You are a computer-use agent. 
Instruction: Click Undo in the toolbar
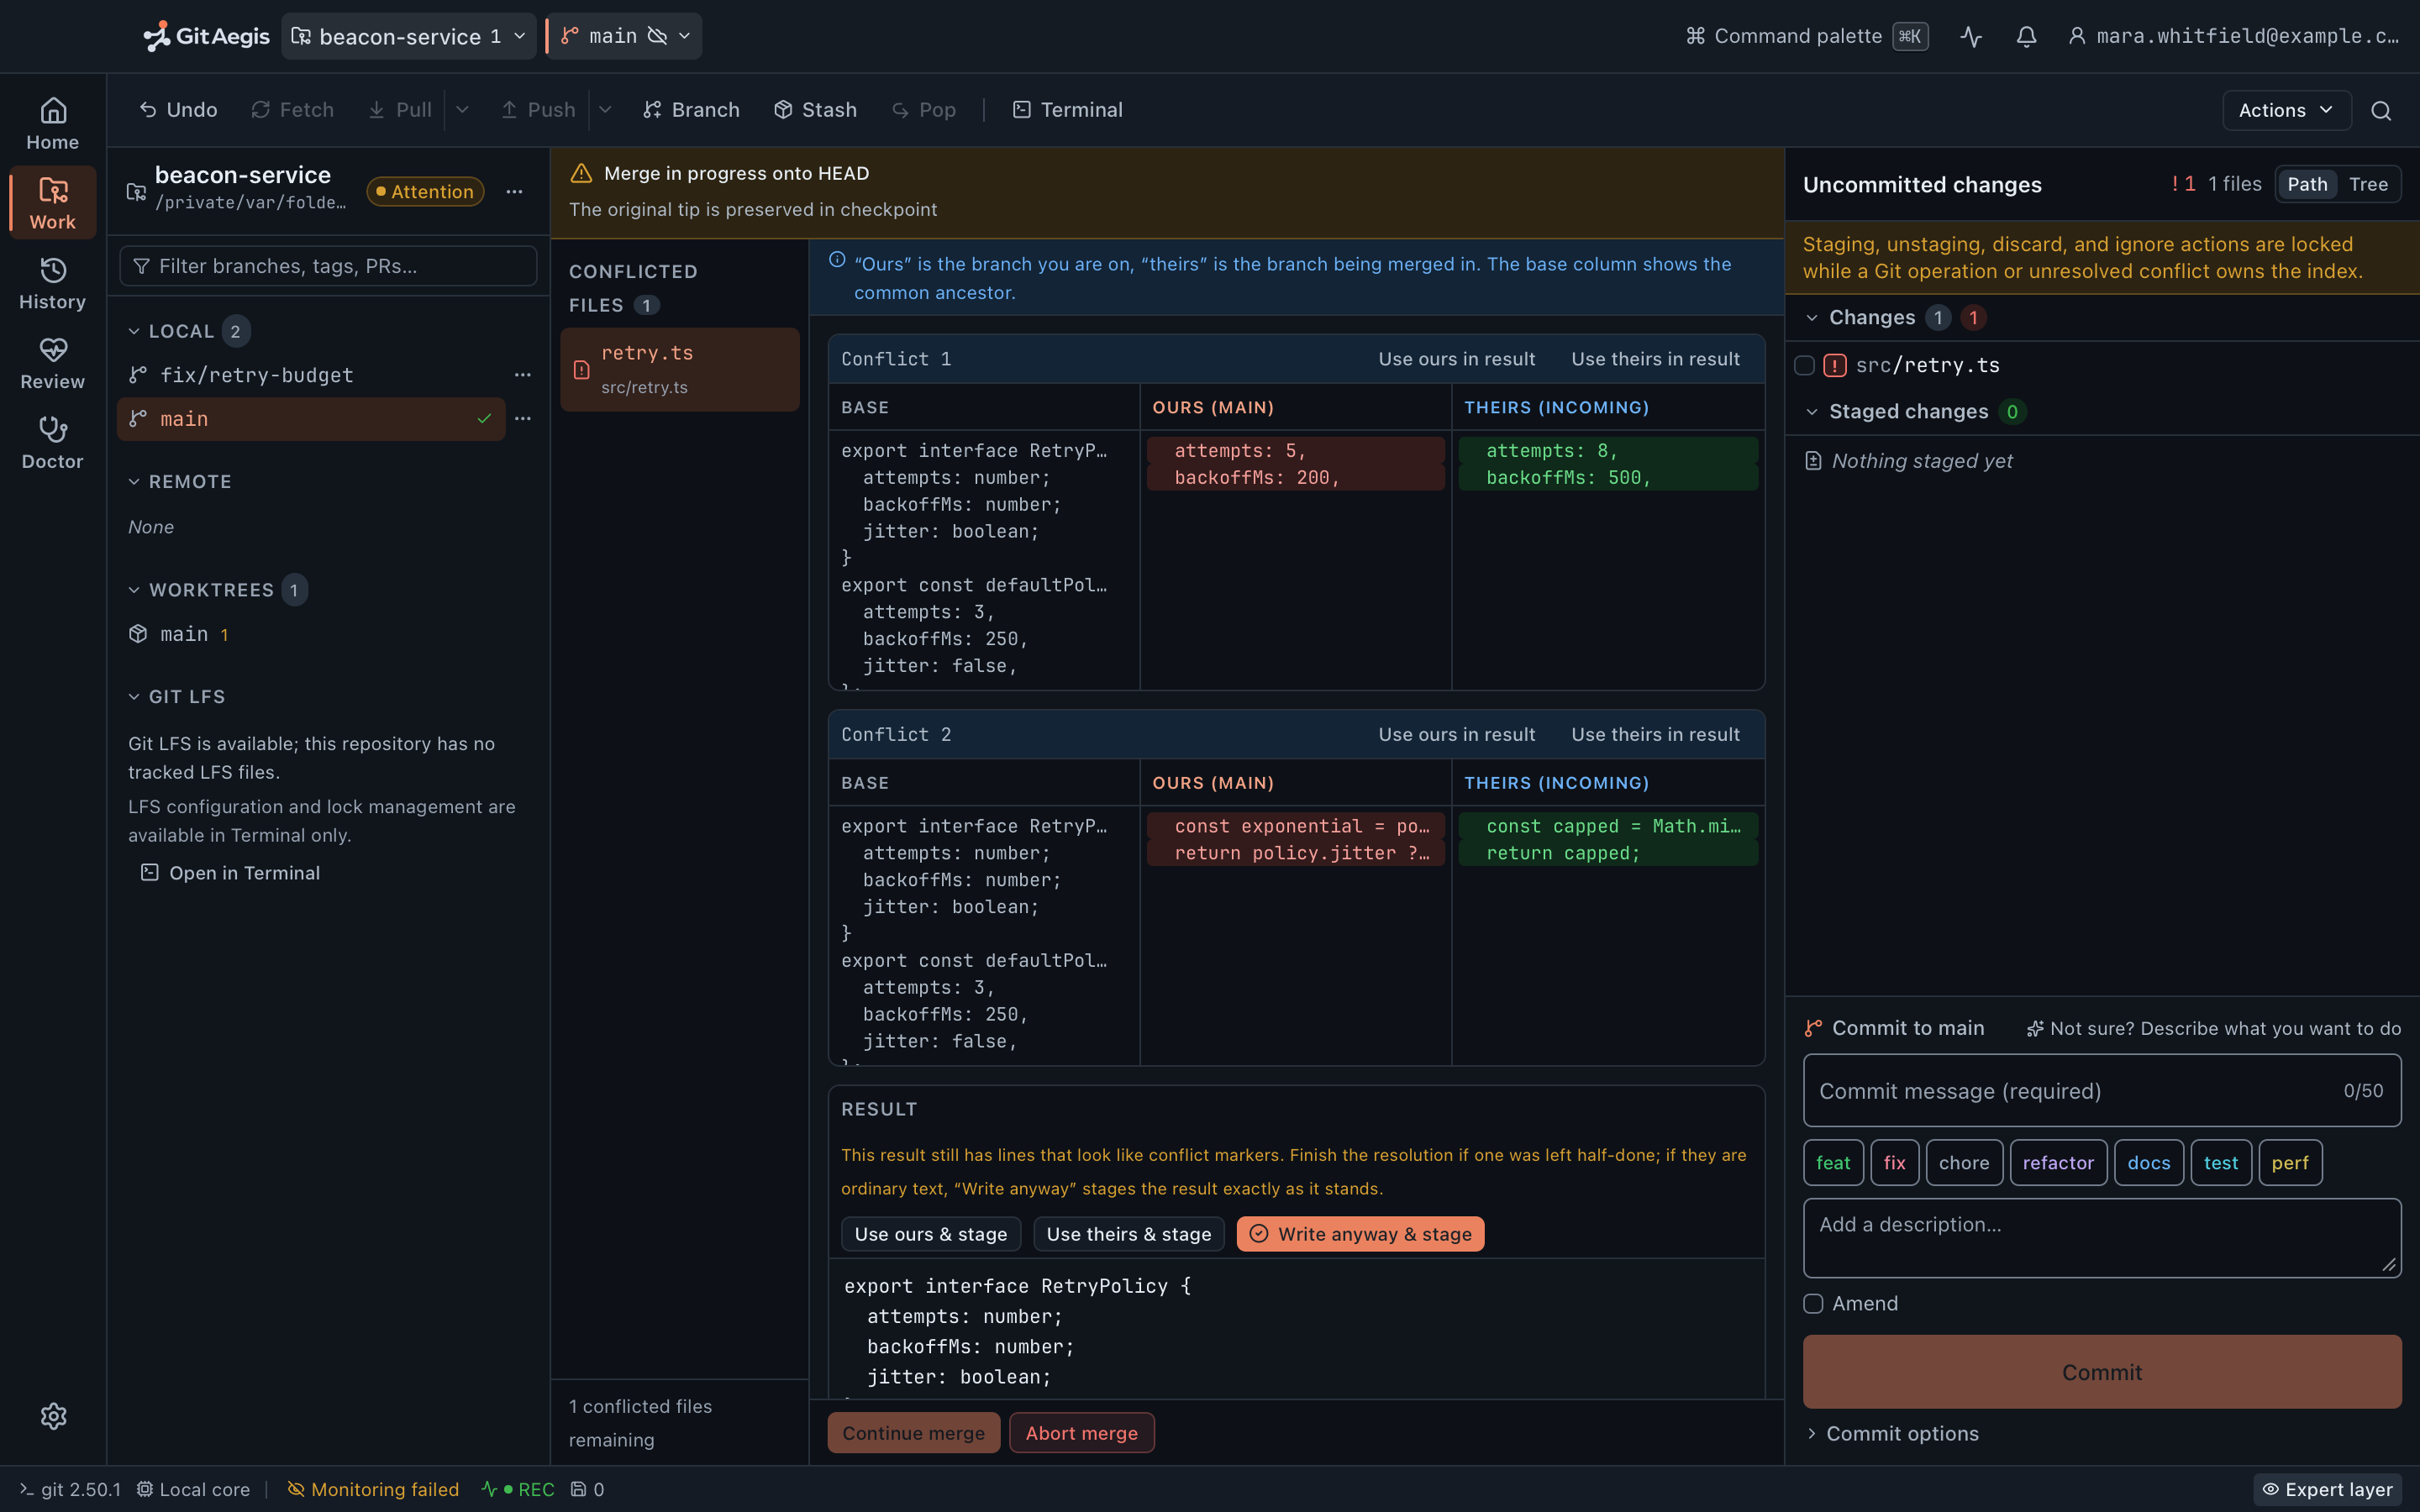pyautogui.click(x=178, y=110)
